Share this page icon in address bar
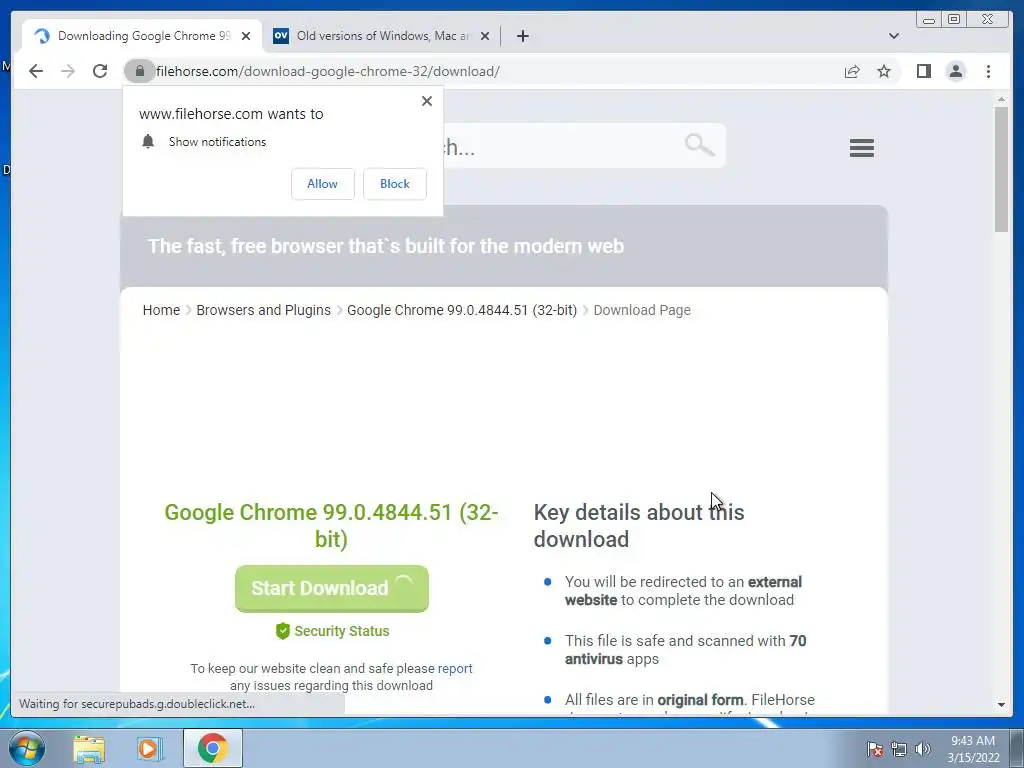 pos(852,71)
